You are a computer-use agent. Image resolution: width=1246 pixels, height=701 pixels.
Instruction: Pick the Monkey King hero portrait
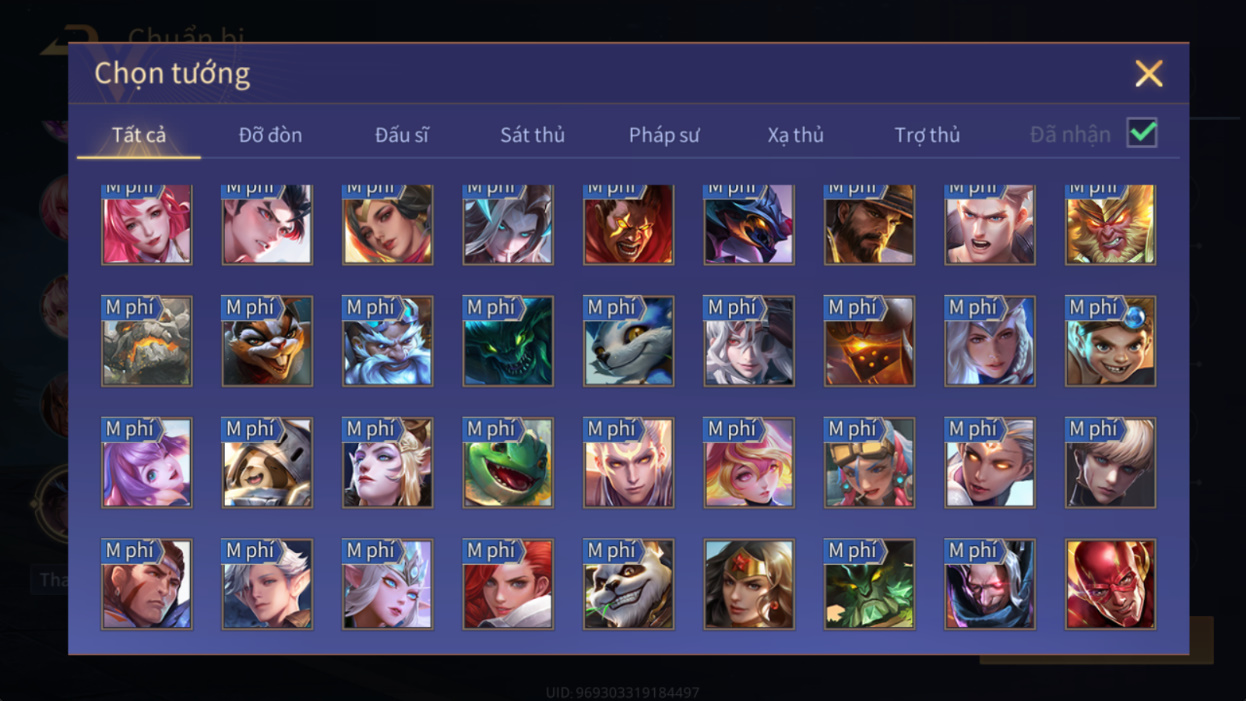[x=1110, y=224]
